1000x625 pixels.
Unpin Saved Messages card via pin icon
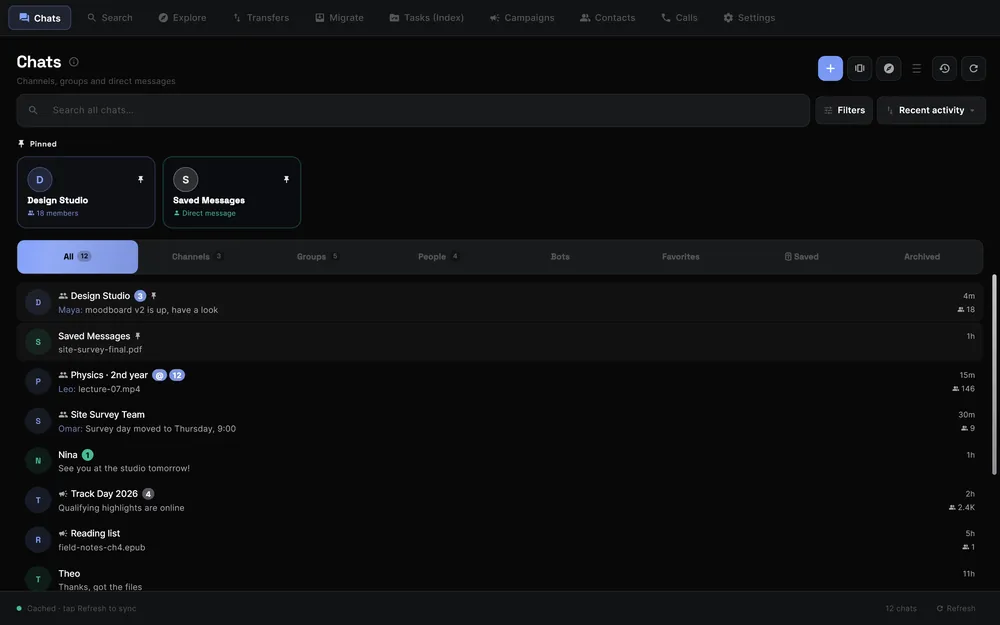pyautogui.click(x=286, y=179)
